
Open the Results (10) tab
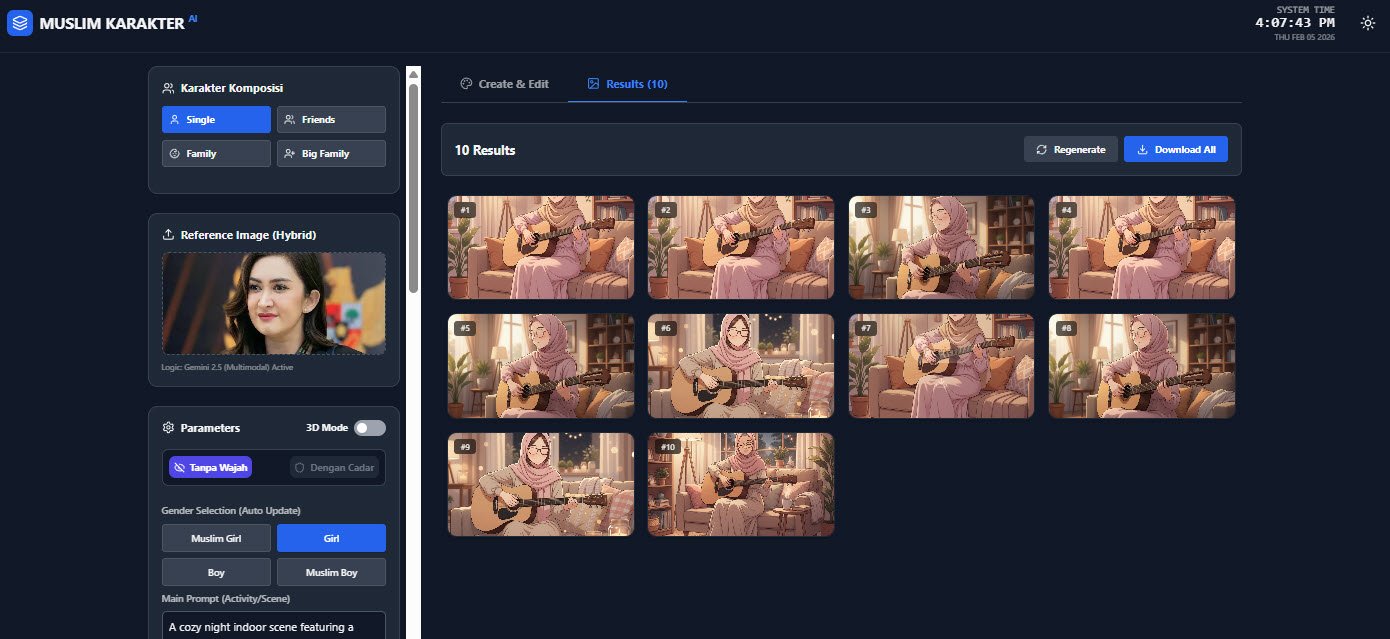pyautogui.click(x=627, y=84)
